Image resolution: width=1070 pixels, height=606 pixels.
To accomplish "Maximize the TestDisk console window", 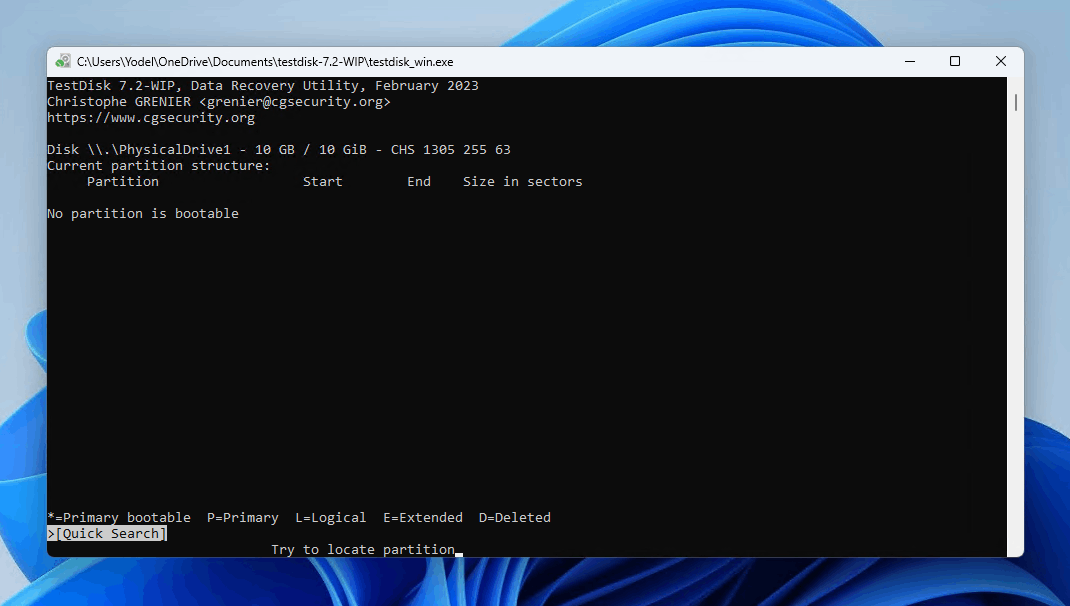I will [x=955, y=61].
